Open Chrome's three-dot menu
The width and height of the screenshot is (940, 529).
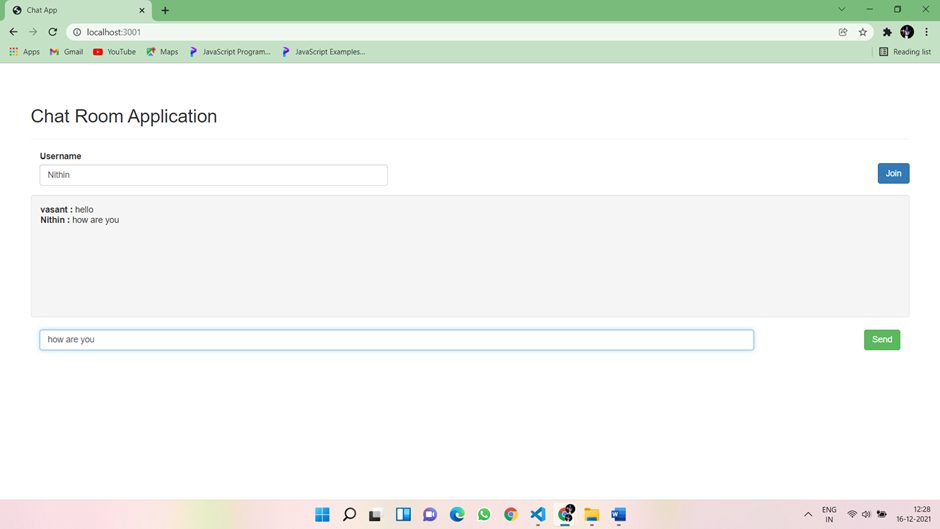927,32
